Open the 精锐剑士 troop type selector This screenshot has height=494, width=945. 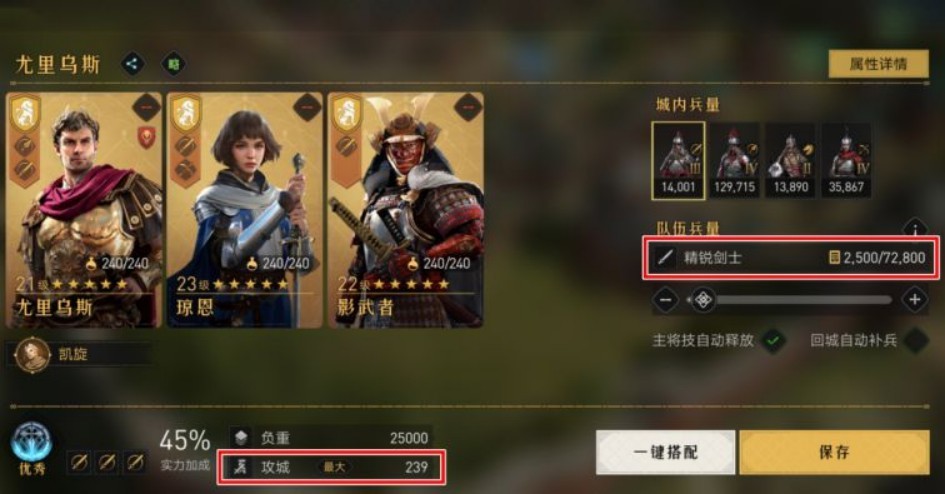pyautogui.click(x=791, y=258)
